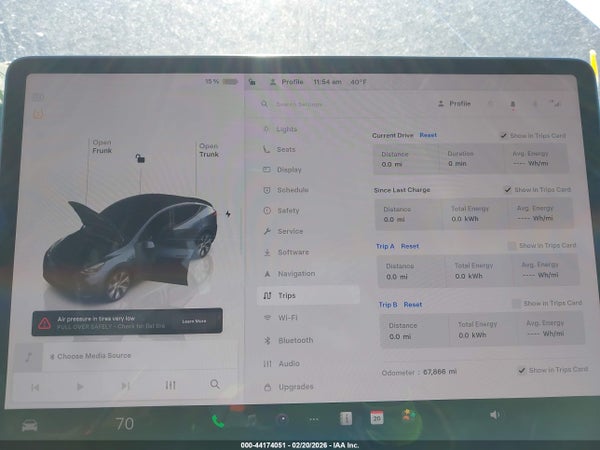600x450 pixels.
Task: Open the Wi-Fi settings menu
Action: point(280,318)
